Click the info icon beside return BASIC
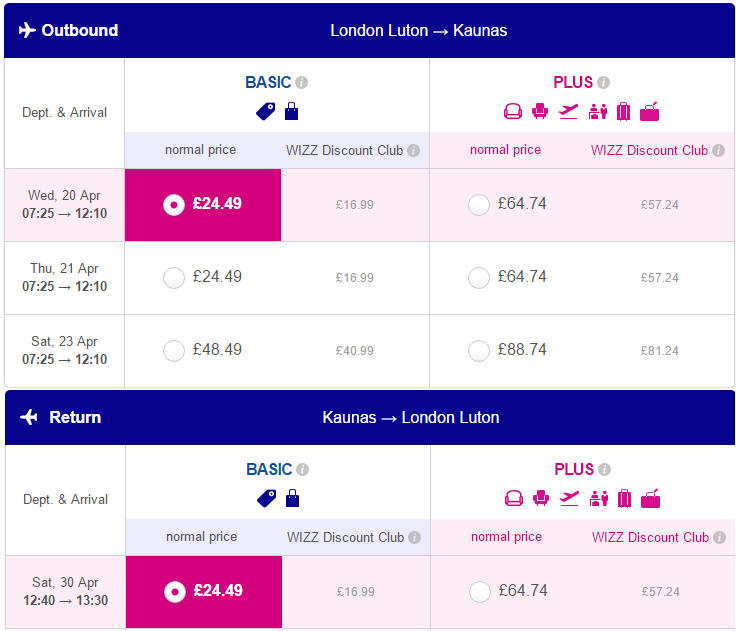Viewport: 736px width, 631px height. 303,469
